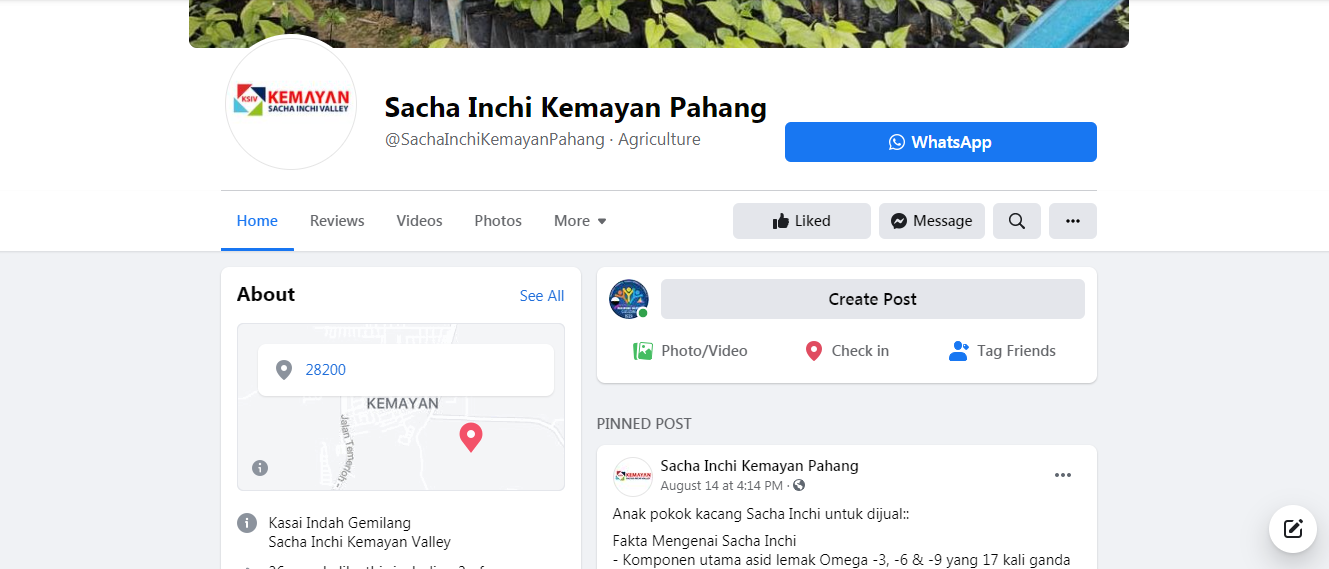Open the Videos tab
This screenshot has width=1329, height=569.
419,221
